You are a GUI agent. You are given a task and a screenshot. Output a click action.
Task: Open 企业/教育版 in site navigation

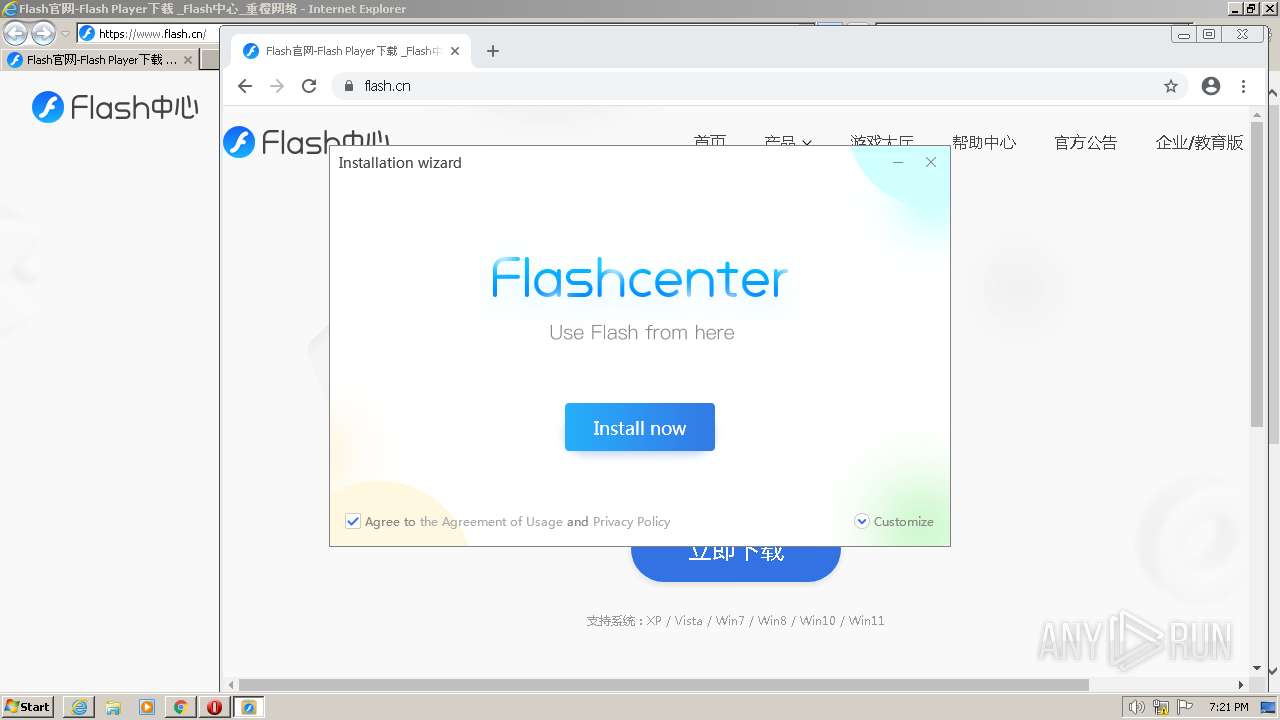[1199, 142]
